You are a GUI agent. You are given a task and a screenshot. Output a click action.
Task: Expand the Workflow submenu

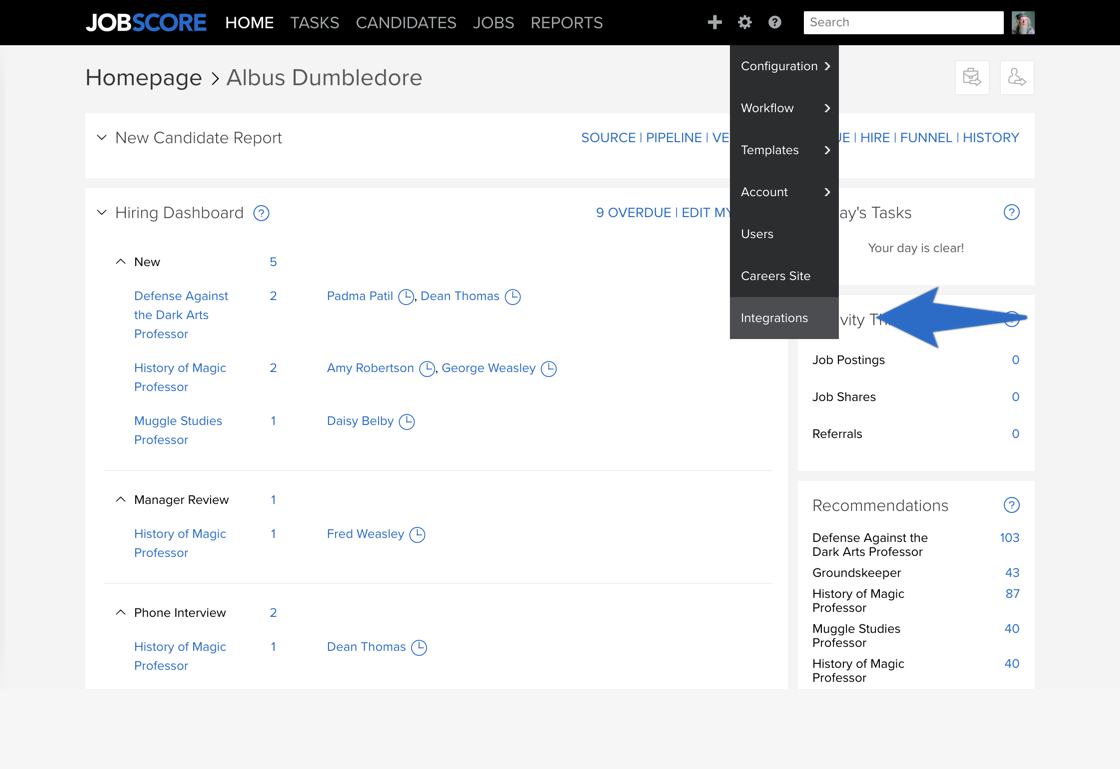pos(784,109)
